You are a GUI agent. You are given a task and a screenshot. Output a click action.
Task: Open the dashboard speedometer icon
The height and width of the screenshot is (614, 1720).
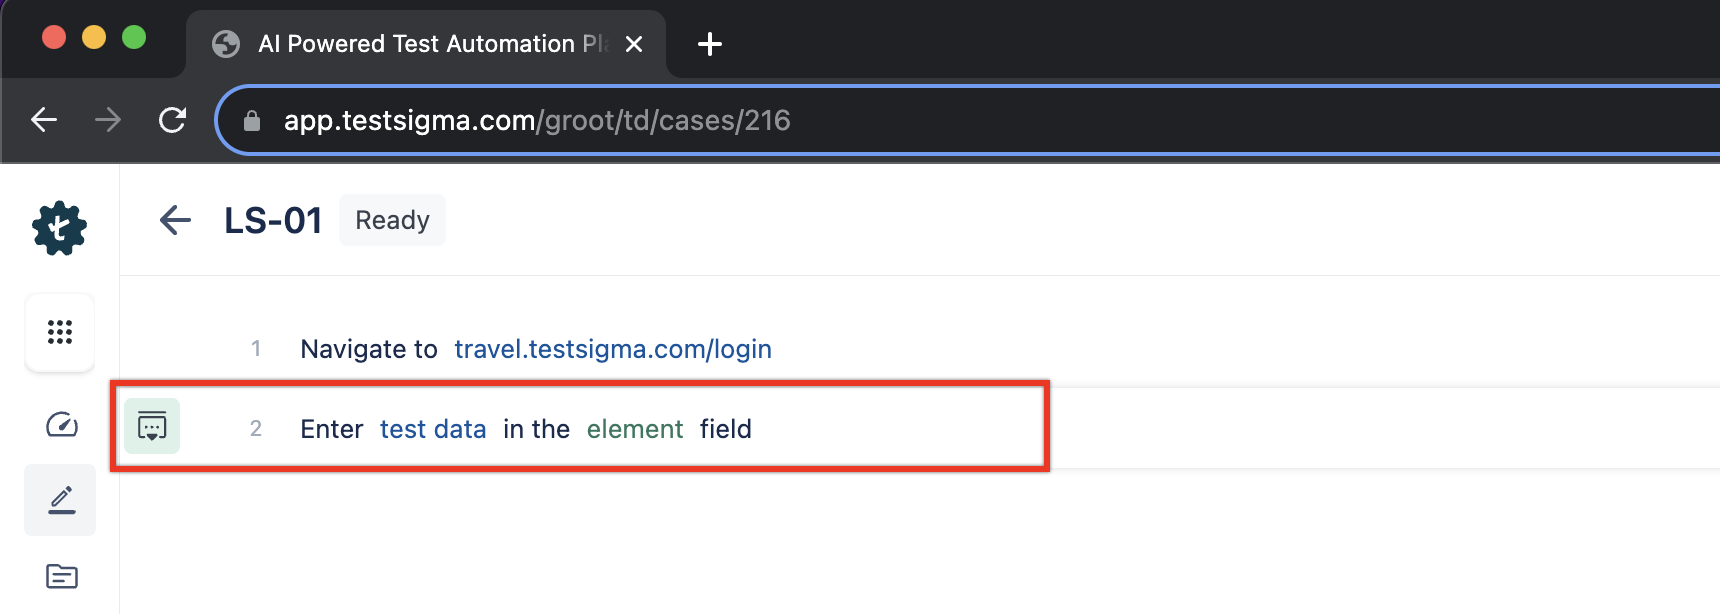coord(61,424)
